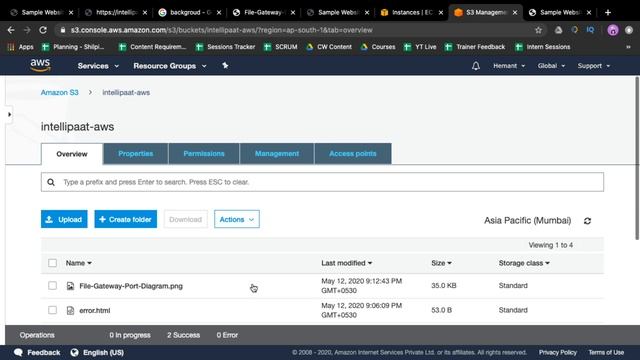Open the notifications bell icon
640x360 pixels.
476,66
